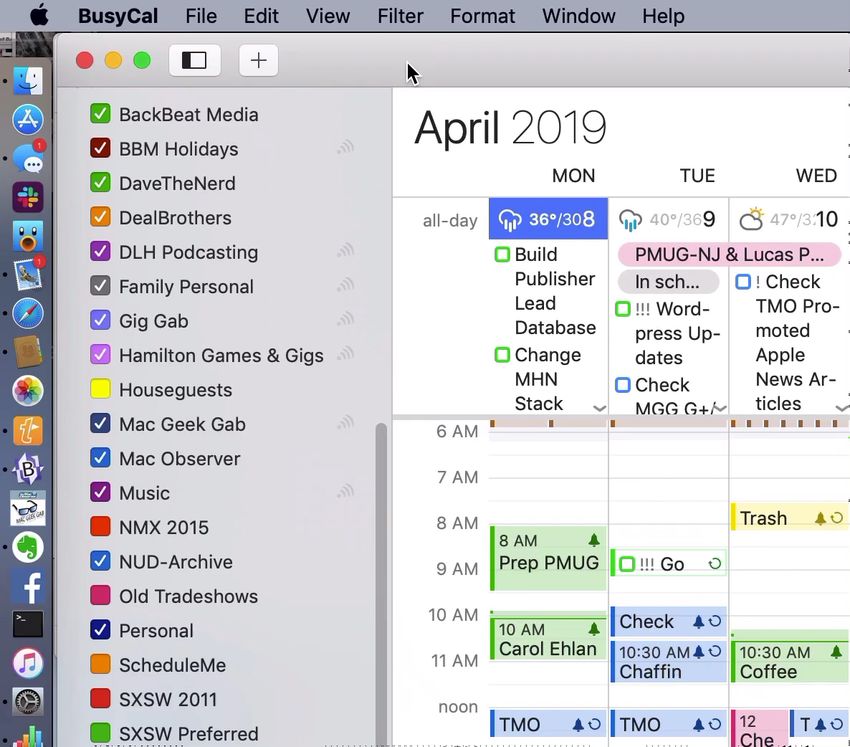850x747 pixels.
Task: Check off the Change MHN Stack to-do
Action: (503, 355)
